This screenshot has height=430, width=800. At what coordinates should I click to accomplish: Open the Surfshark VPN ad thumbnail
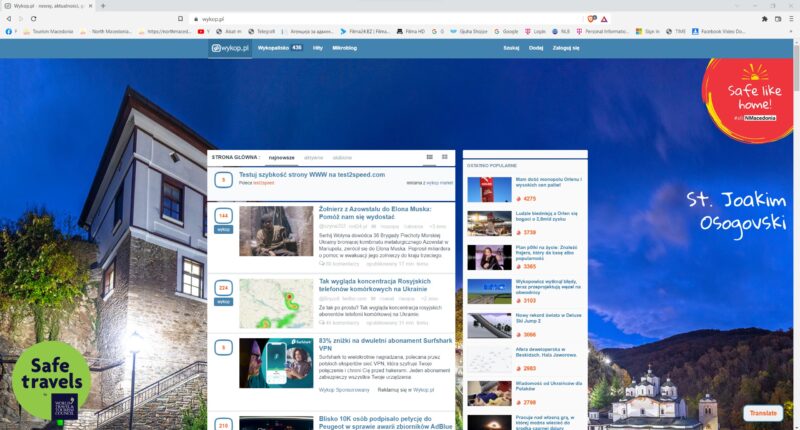276,363
